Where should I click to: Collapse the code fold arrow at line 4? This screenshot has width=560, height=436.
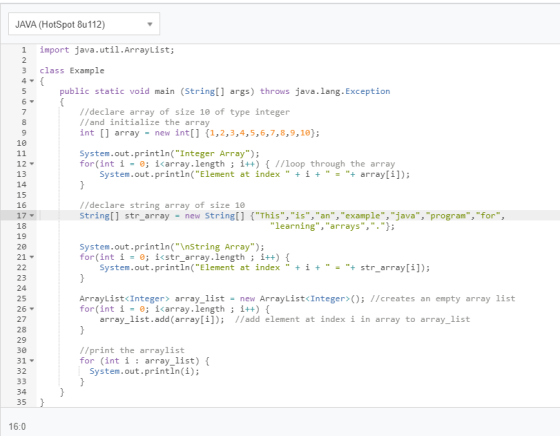(32, 81)
